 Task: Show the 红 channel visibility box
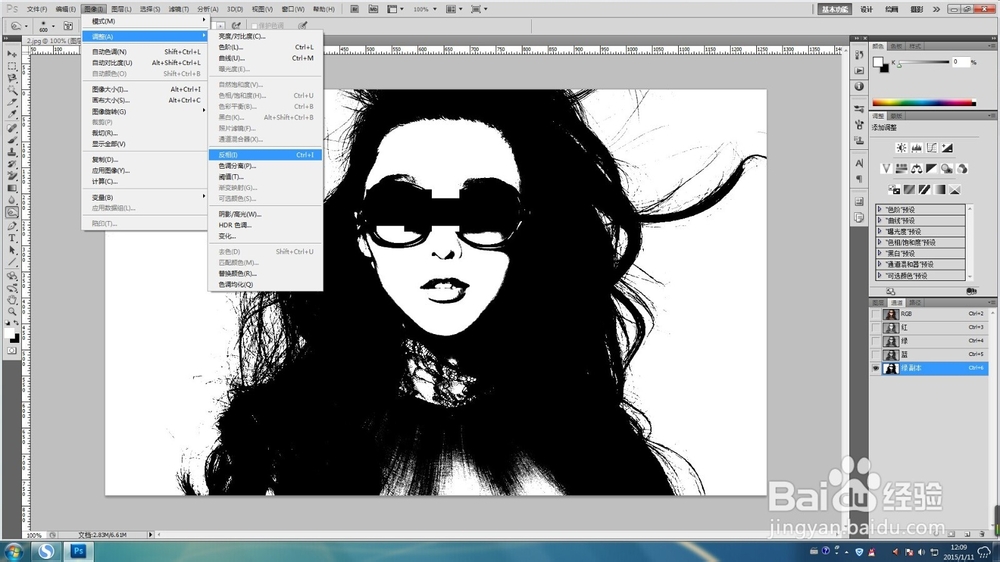[876, 327]
